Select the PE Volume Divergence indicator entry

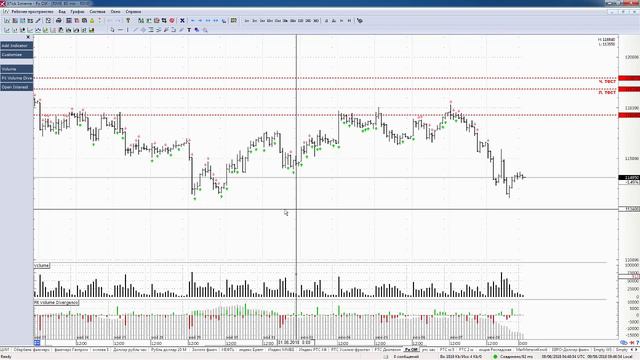(x=16, y=78)
